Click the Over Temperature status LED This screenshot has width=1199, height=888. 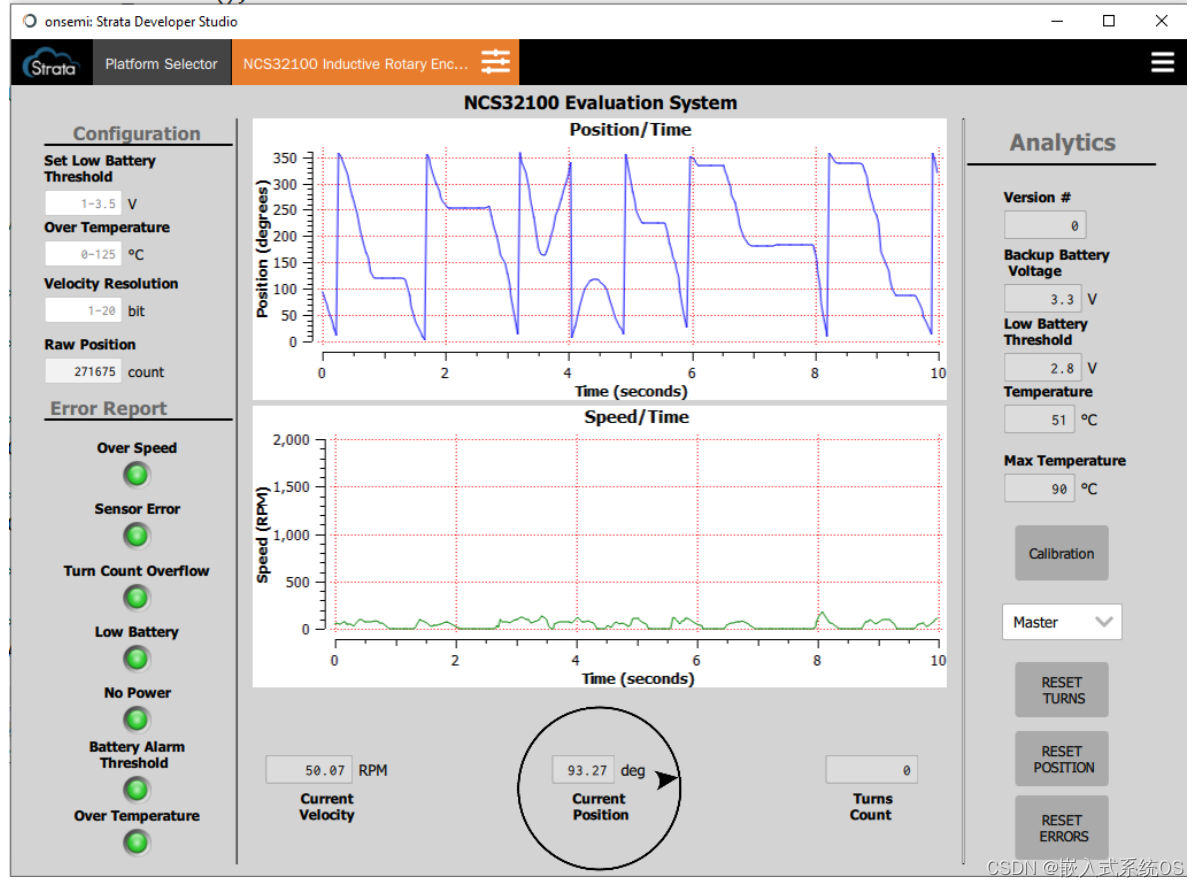pos(136,843)
